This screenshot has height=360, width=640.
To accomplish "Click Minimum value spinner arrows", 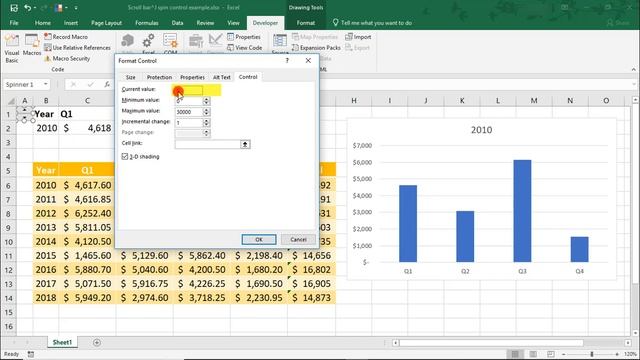I will tap(206, 101).
